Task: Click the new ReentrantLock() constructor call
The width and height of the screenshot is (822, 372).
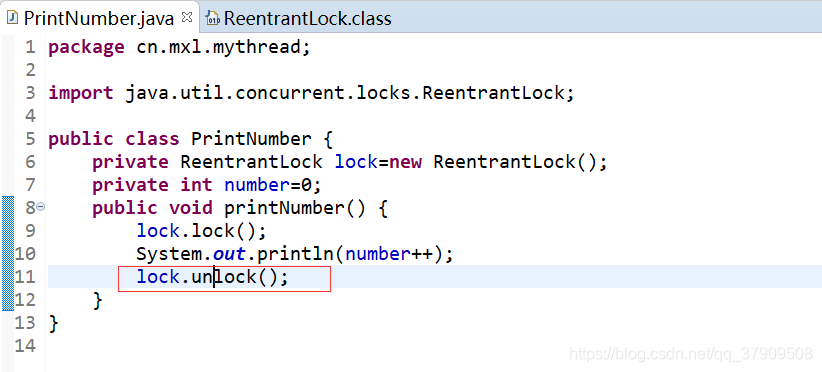Action: click(x=497, y=162)
